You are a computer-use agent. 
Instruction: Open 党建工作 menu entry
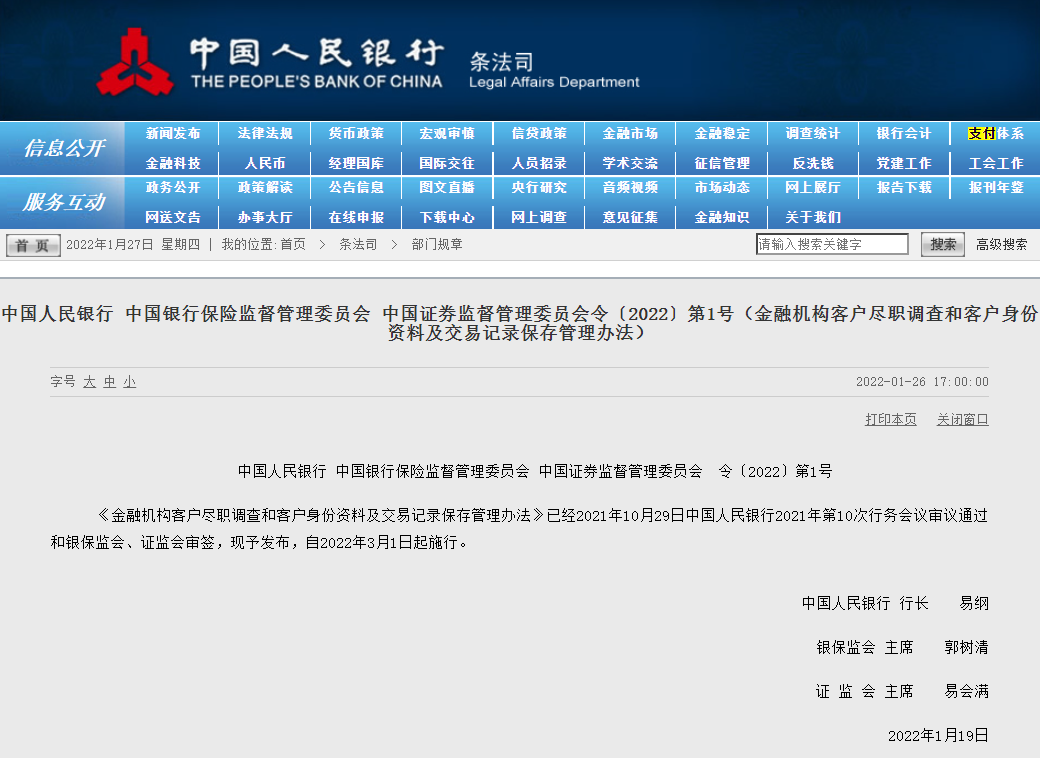904,163
